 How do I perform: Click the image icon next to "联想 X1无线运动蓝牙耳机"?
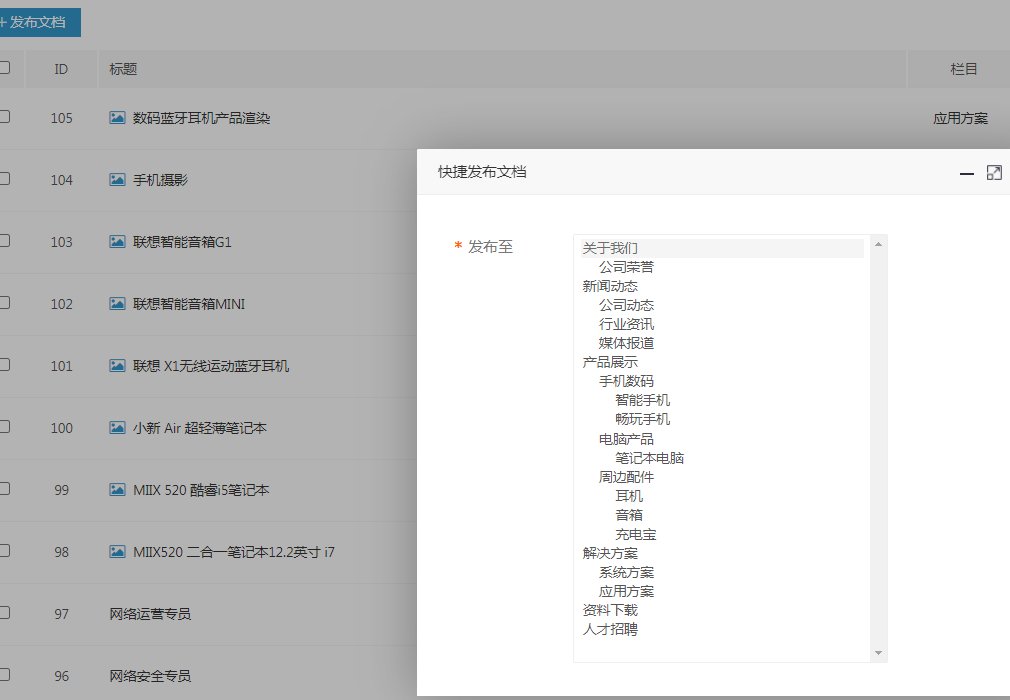[x=116, y=365]
